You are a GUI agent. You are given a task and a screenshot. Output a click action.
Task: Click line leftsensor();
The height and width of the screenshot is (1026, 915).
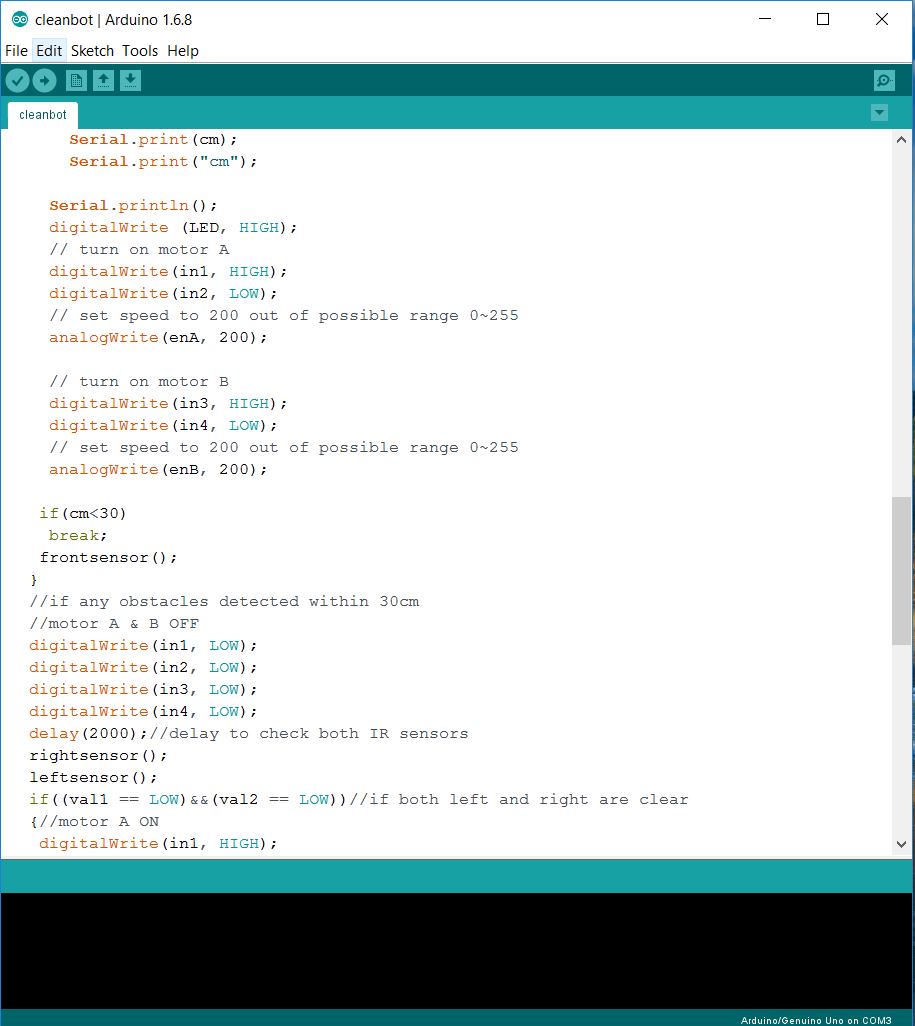point(93,777)
